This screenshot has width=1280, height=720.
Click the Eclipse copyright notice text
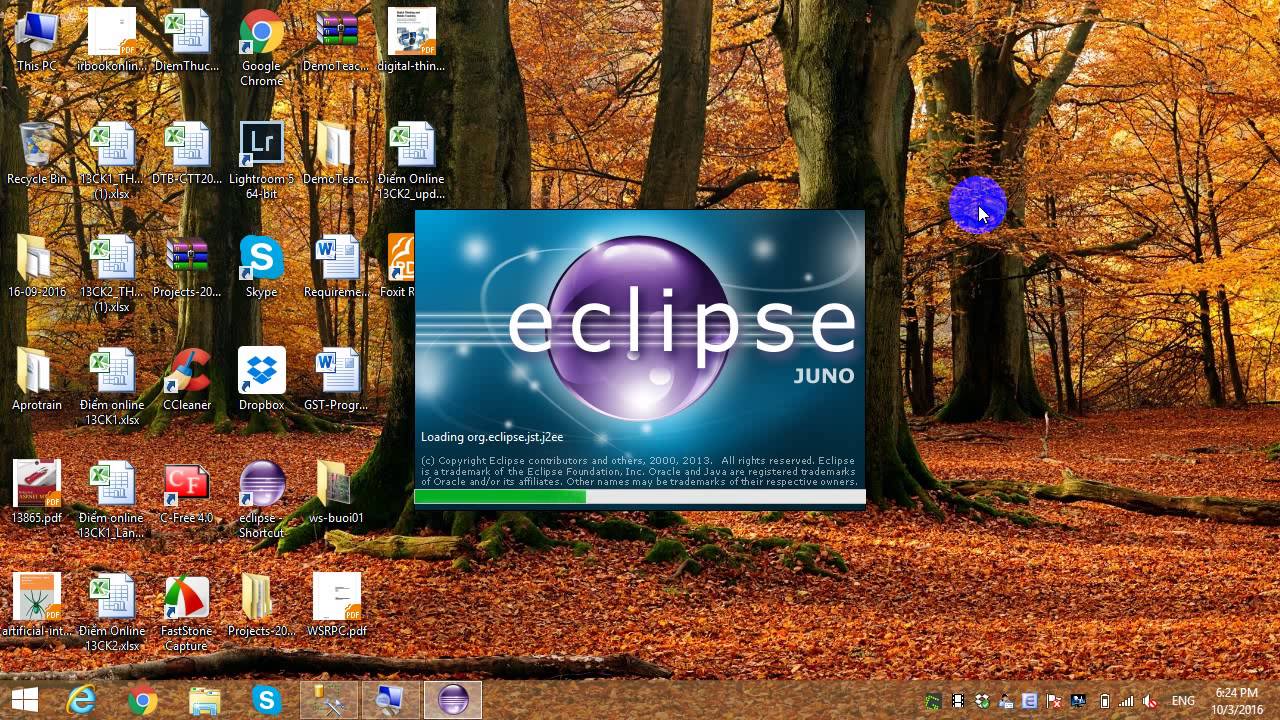click(639, 471)
